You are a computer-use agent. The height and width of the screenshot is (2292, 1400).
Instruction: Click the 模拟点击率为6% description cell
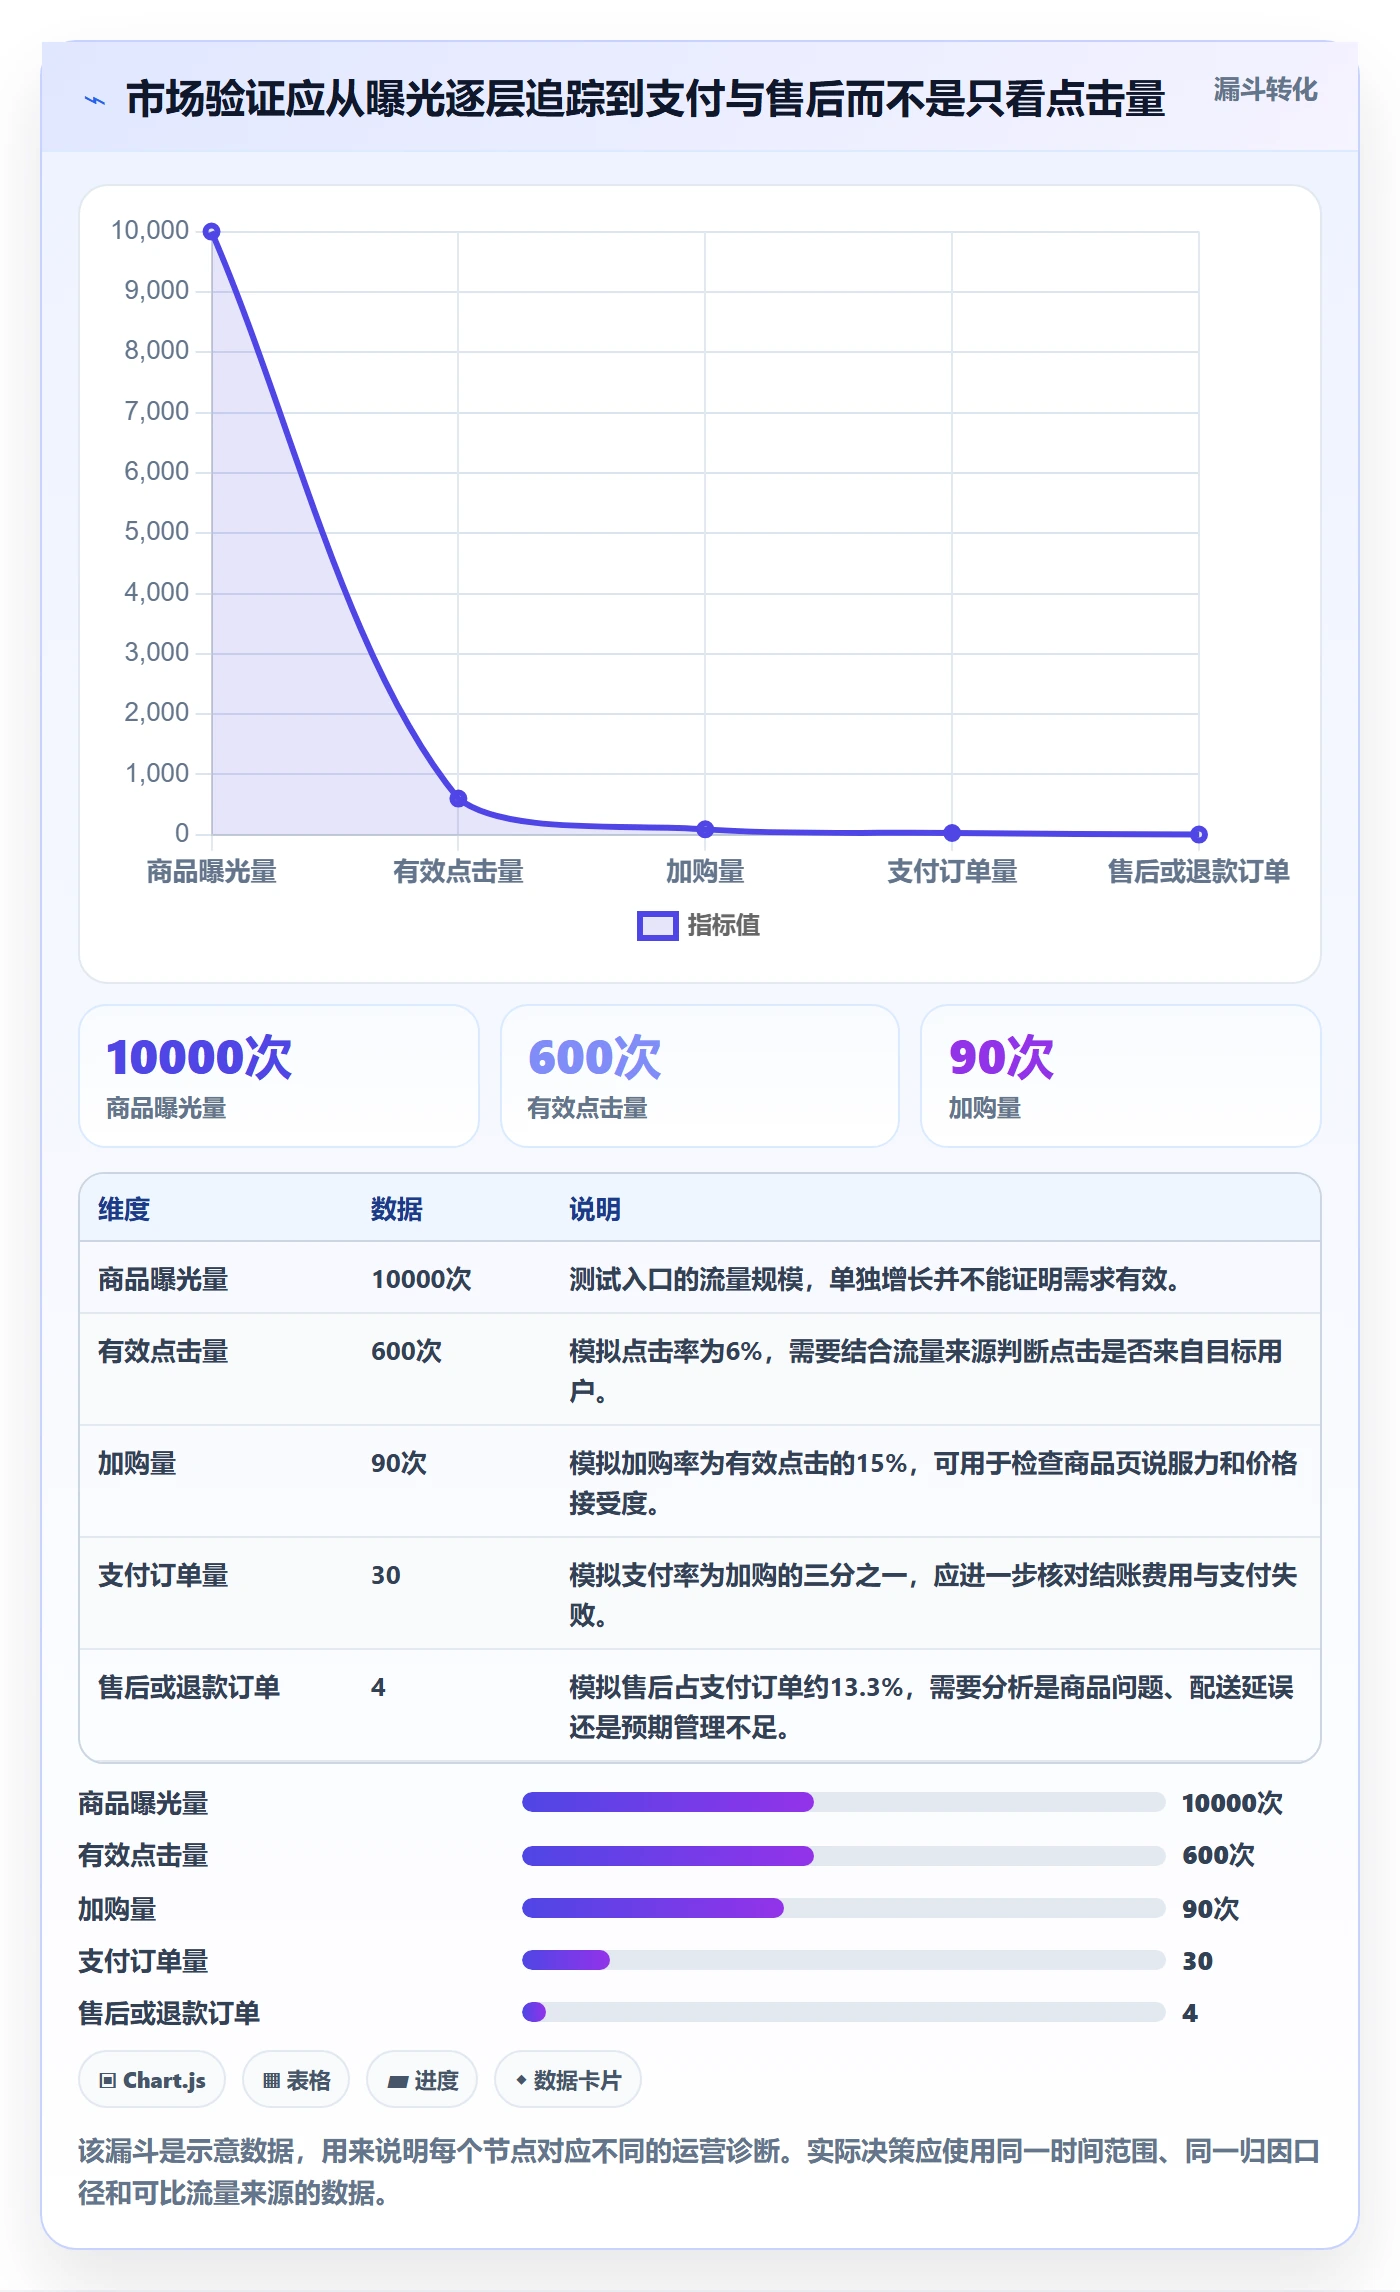934,1371
